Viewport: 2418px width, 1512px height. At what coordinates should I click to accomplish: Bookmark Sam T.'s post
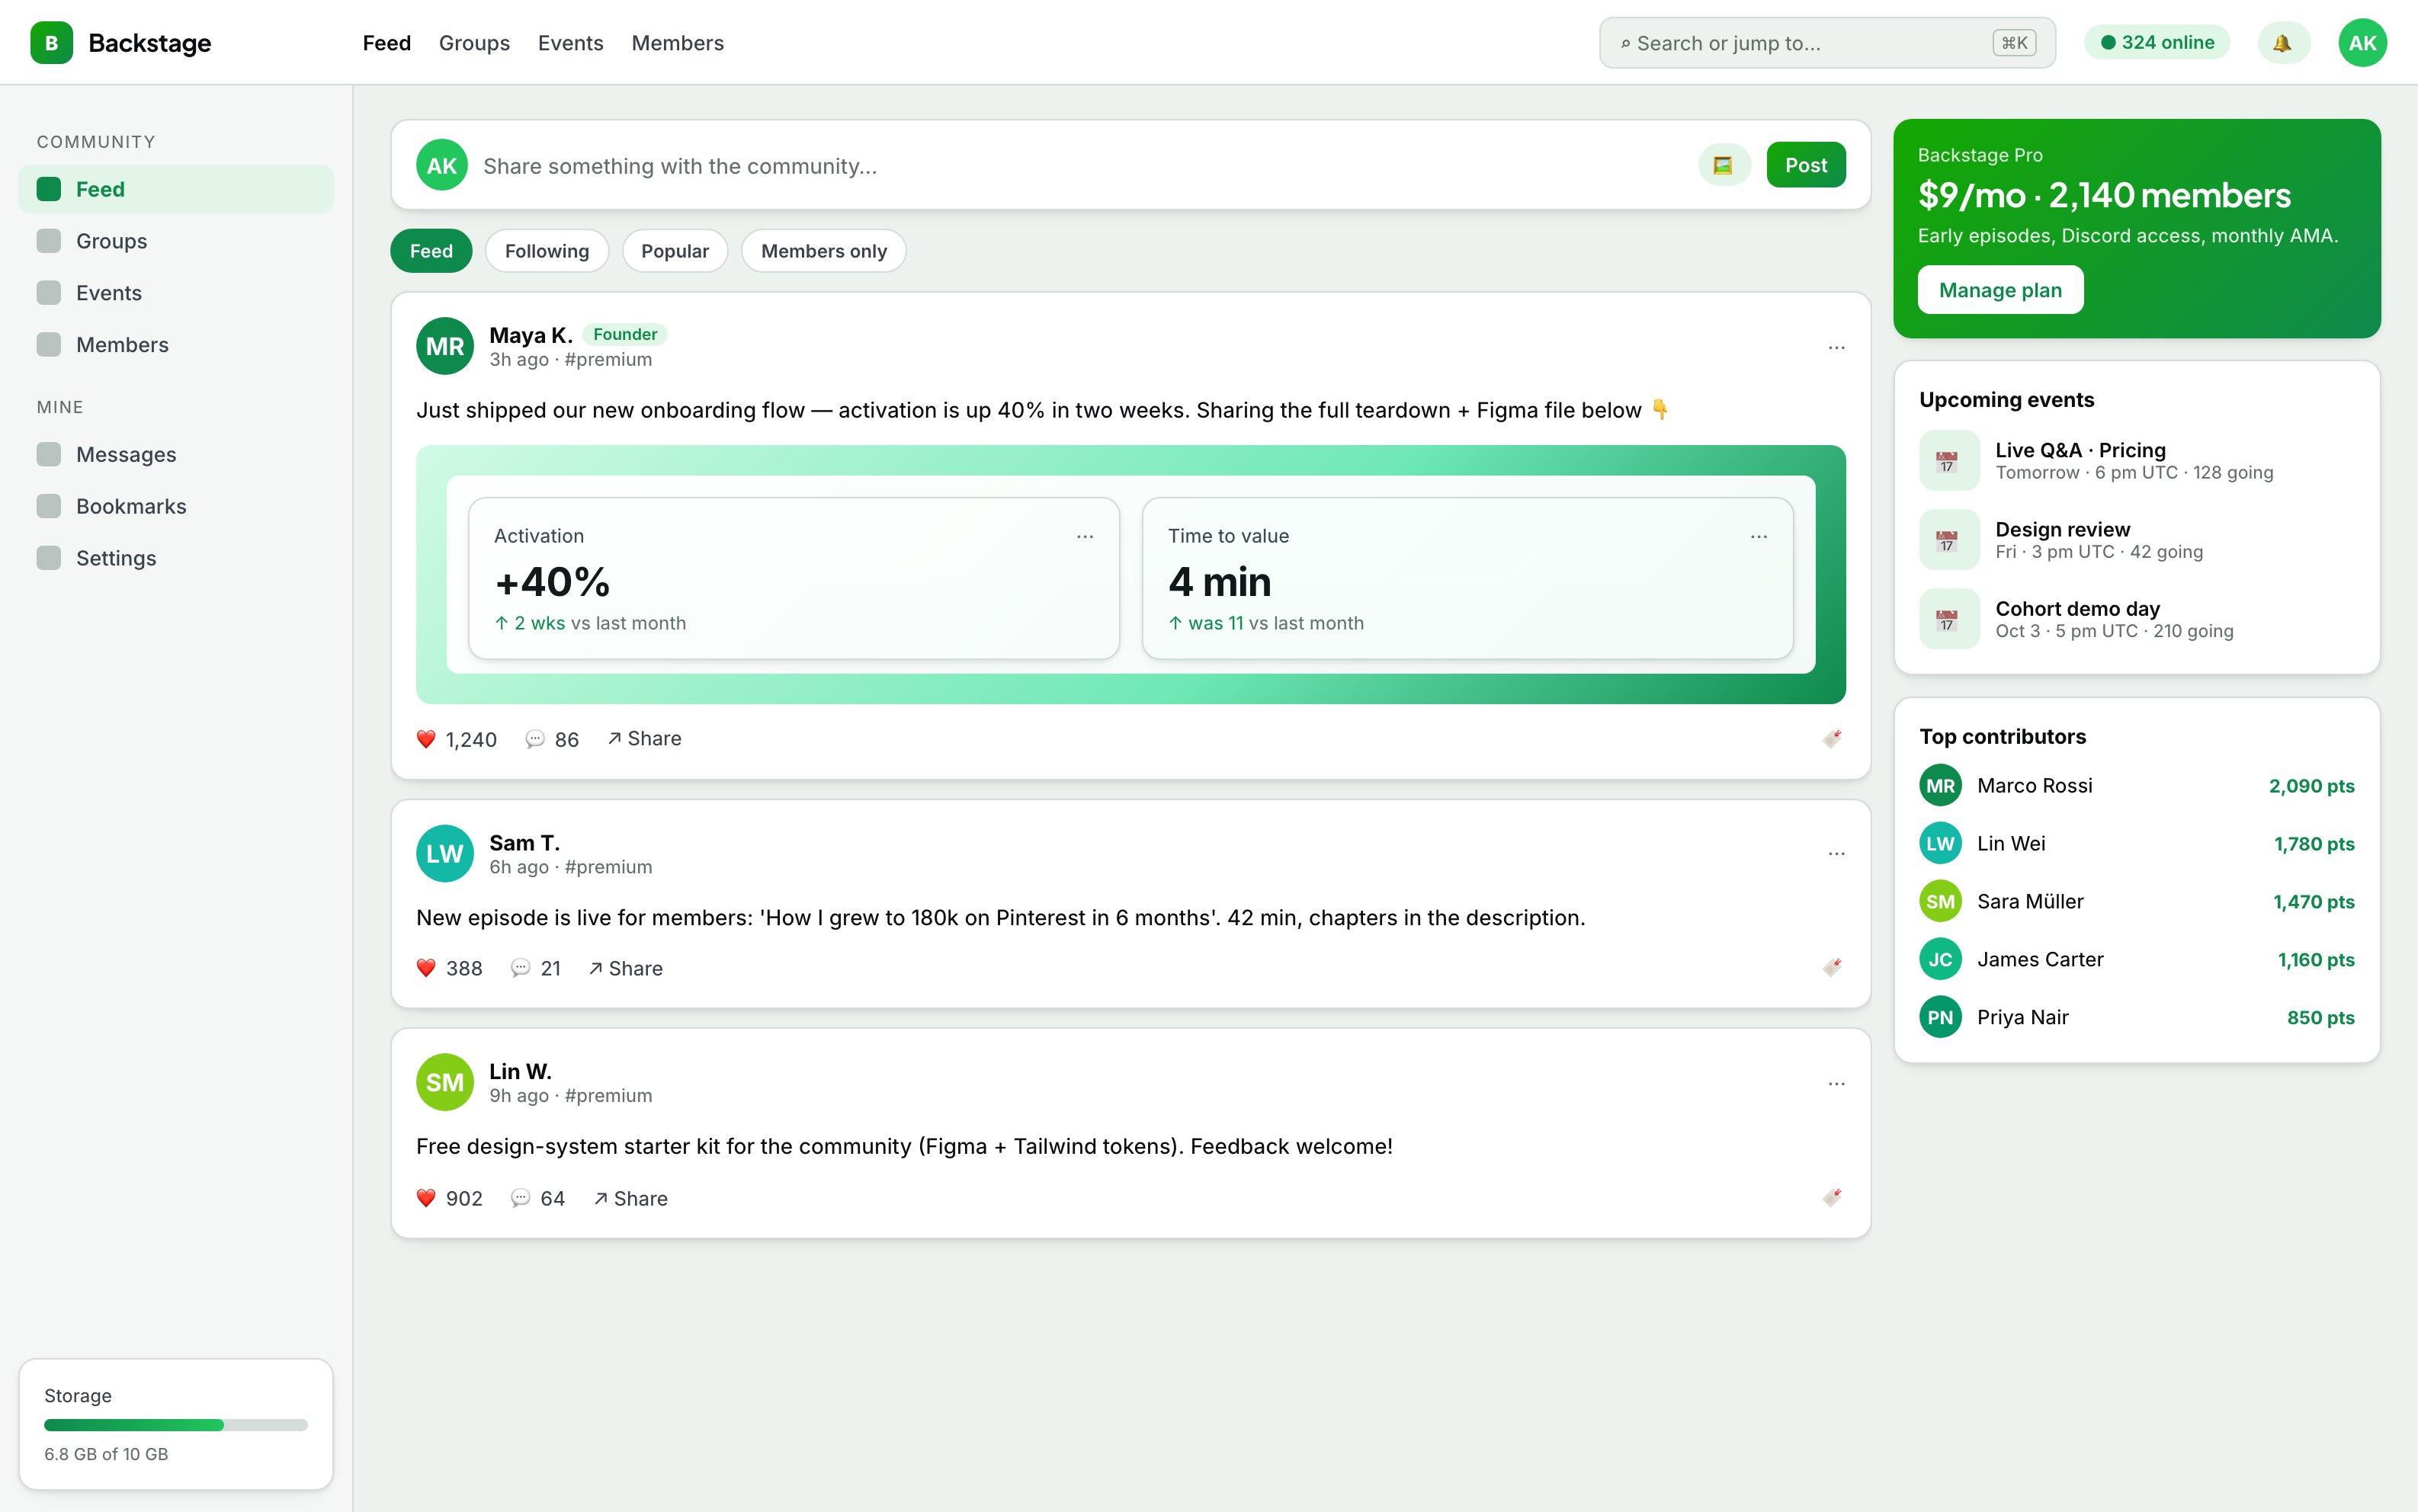[1832, 967]
